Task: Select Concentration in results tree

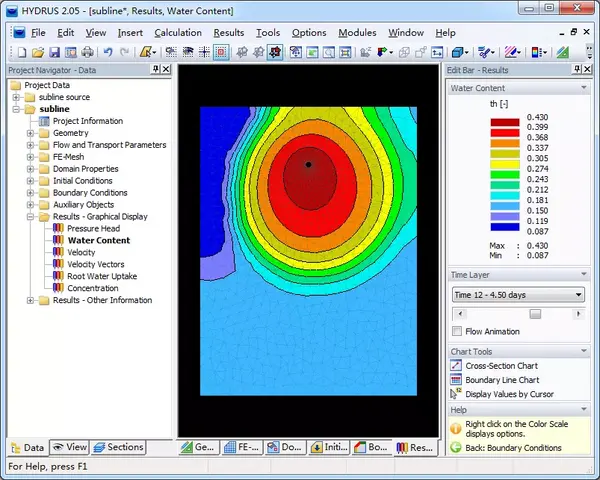Action: 93,288
